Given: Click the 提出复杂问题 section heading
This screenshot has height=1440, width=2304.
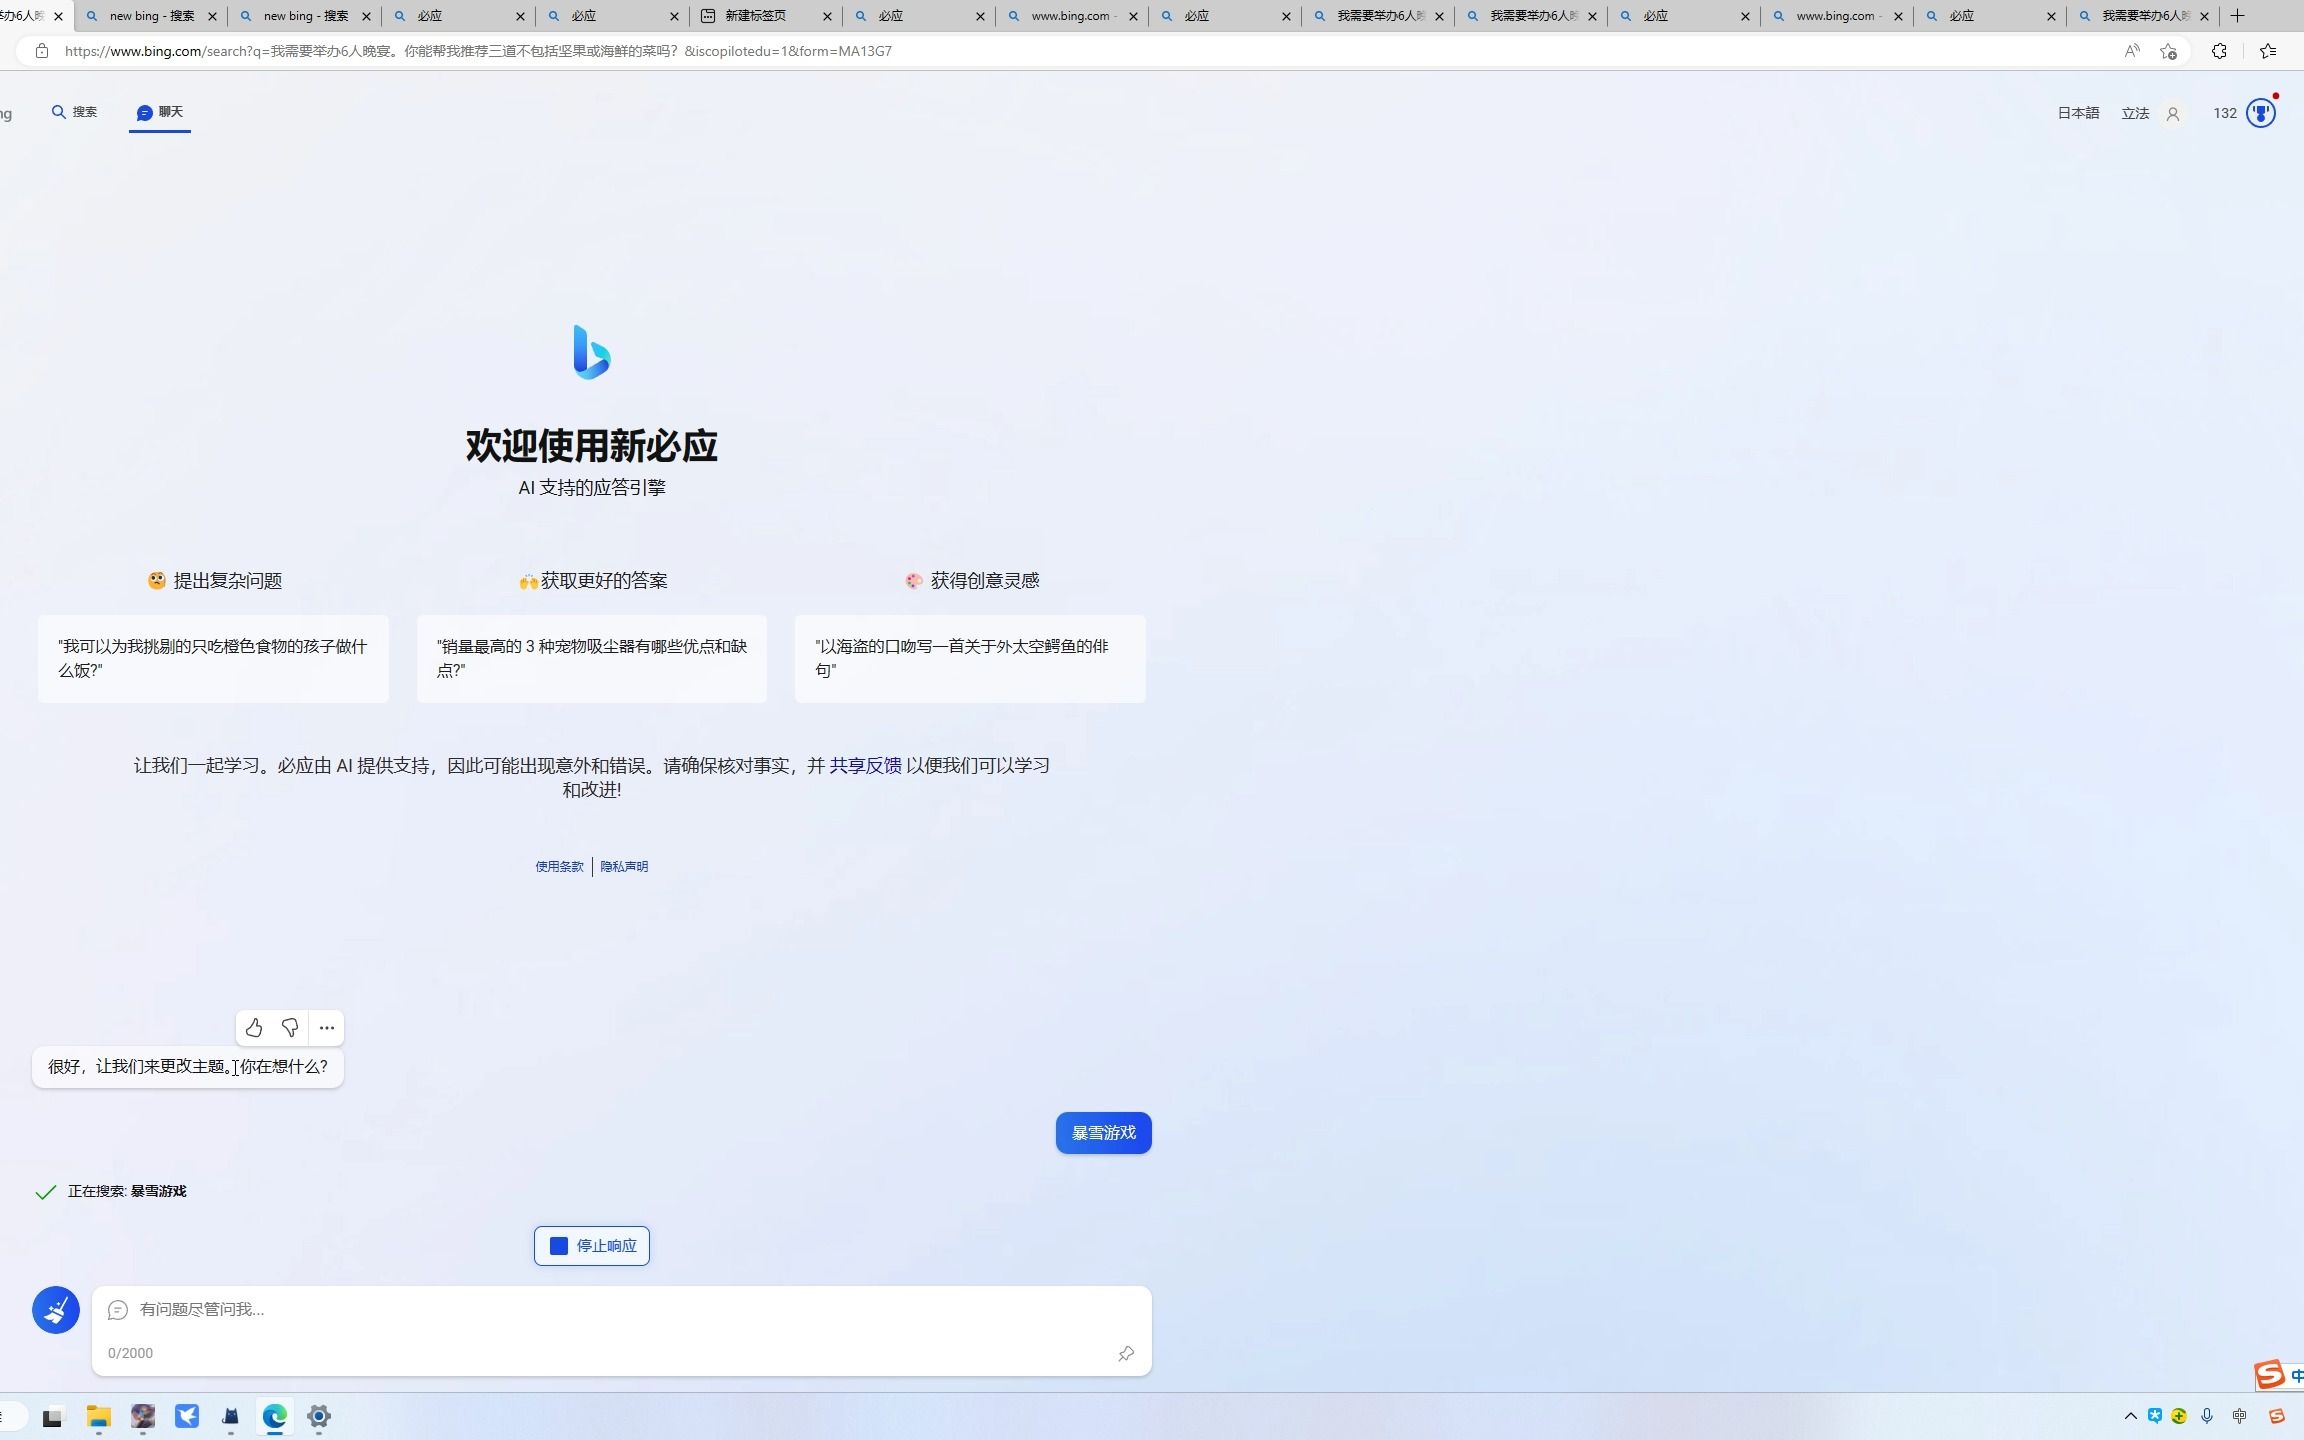Looking at the screenshot, I should click(215, 581).
